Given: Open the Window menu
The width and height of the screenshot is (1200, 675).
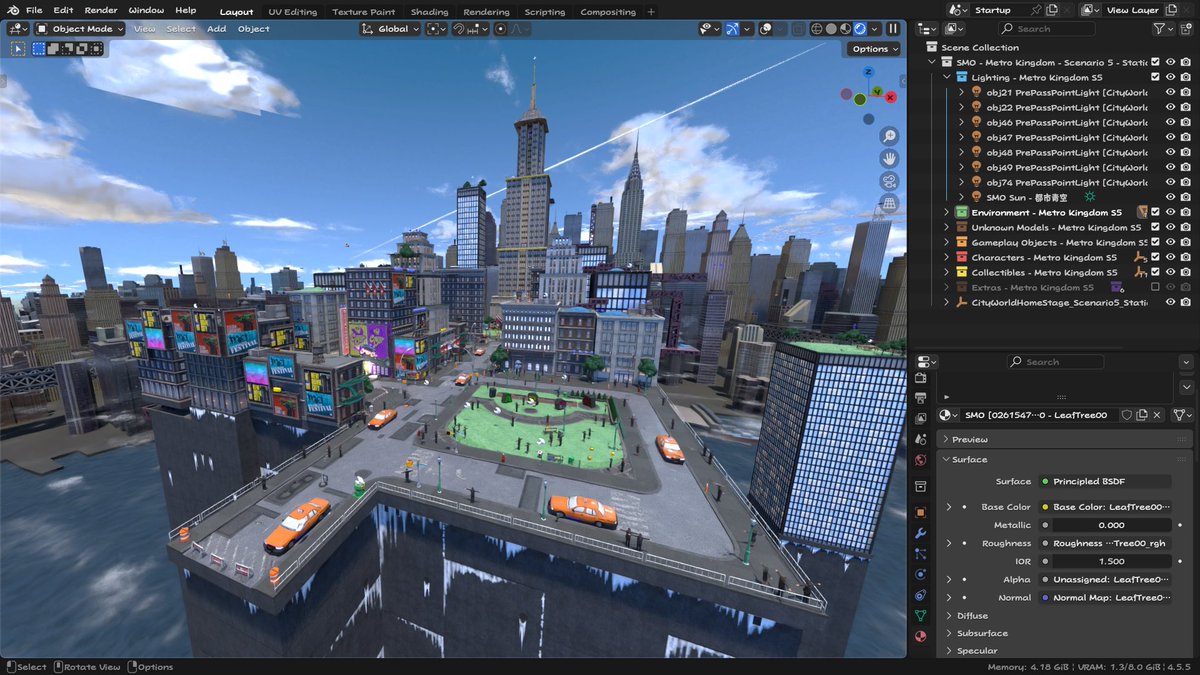Looking at the screenshot, I should tap(146, 10).
